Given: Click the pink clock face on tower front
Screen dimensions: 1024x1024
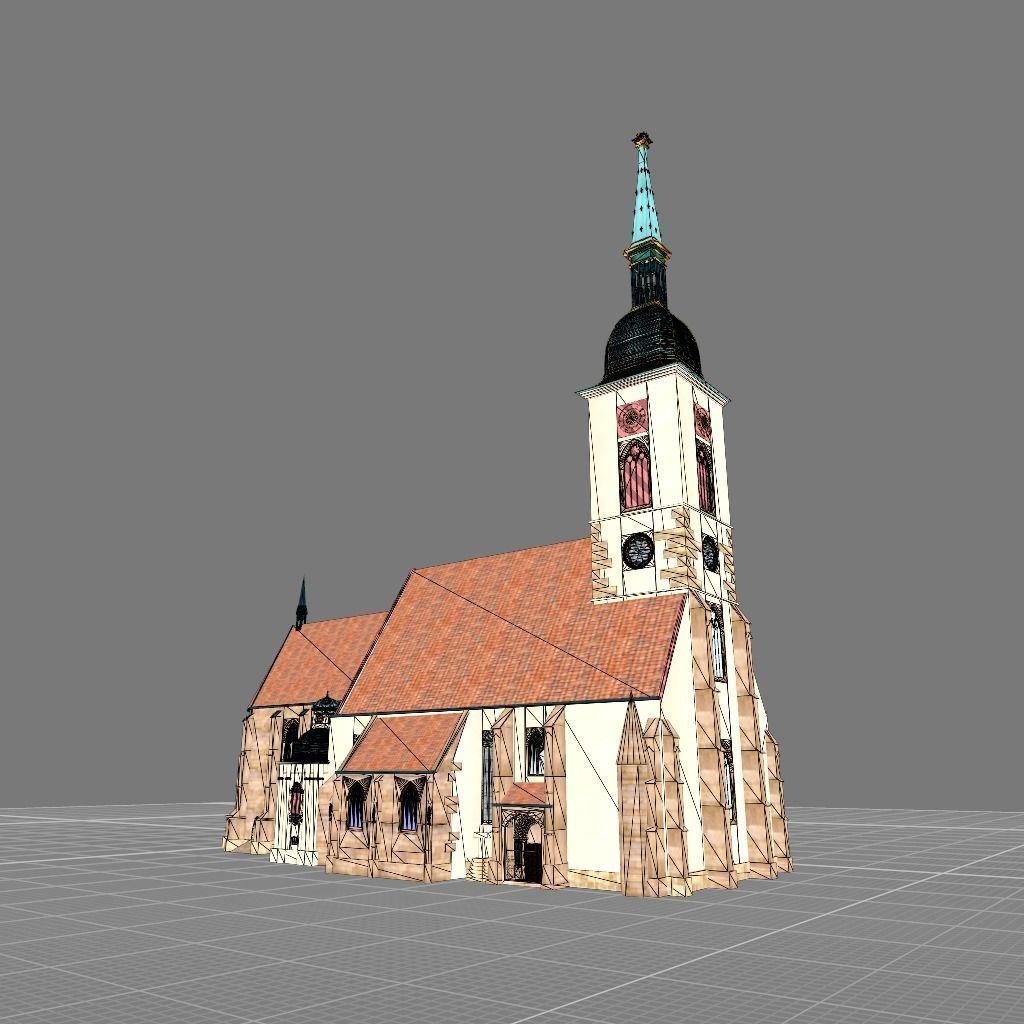Looking at the screenshot, I should click(632, 418).
